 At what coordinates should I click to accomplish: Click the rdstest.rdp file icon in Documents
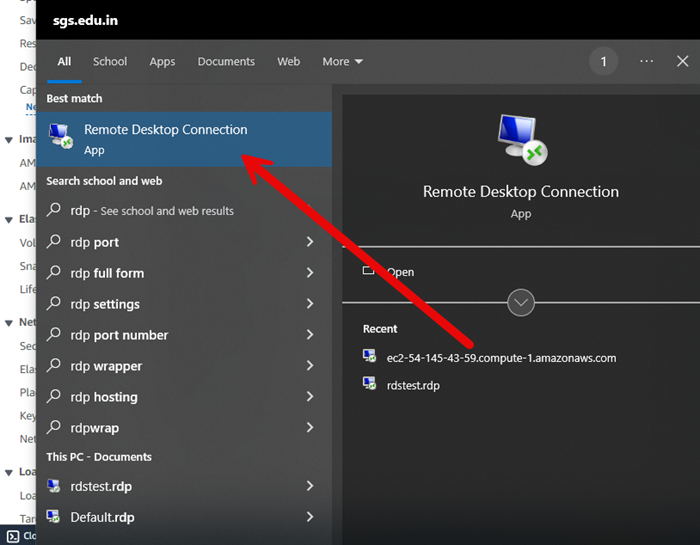point(54,486)
